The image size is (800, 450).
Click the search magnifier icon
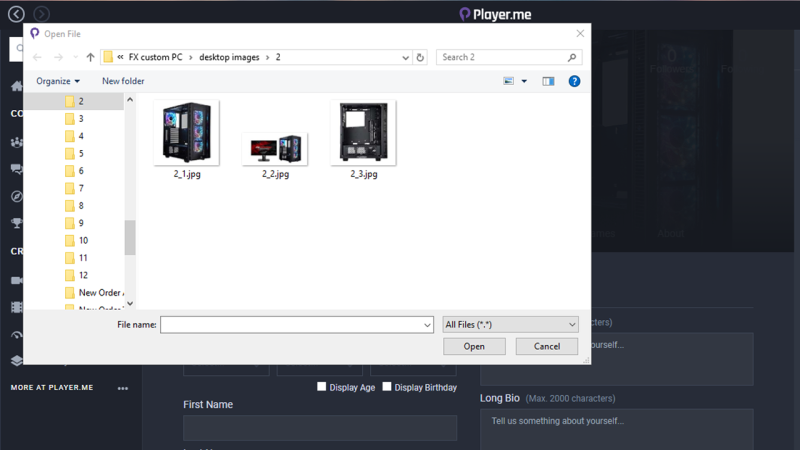572,57
